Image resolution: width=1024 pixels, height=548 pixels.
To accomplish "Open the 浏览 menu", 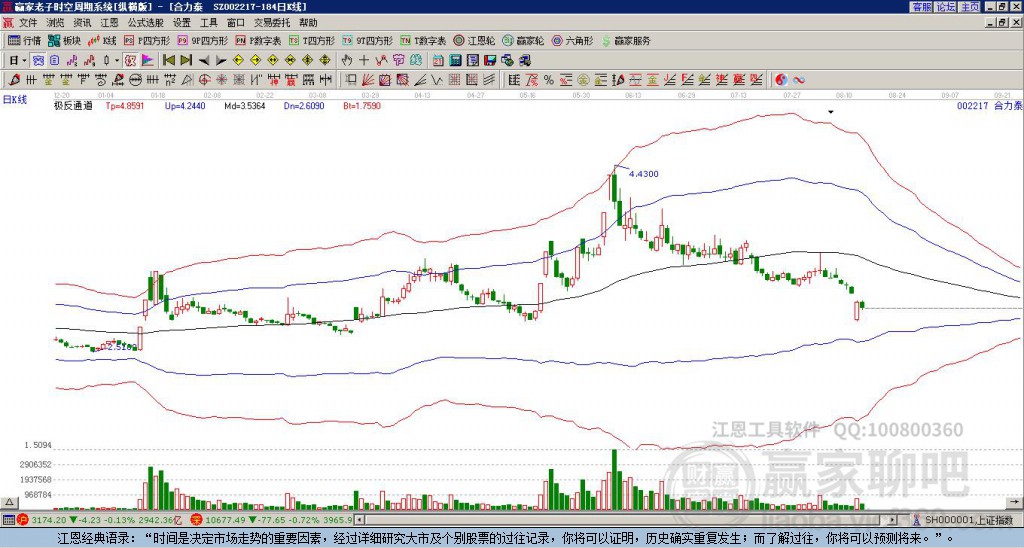I will [56, 23].
